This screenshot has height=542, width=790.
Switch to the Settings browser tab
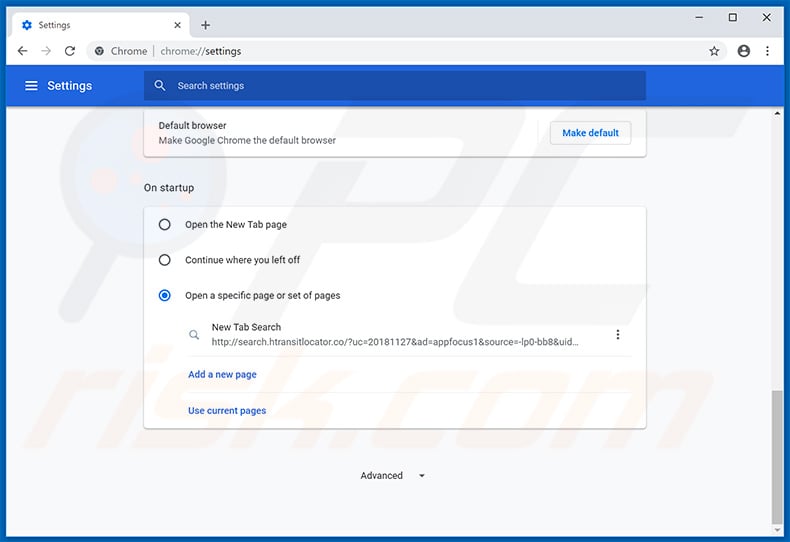(101, 25)
